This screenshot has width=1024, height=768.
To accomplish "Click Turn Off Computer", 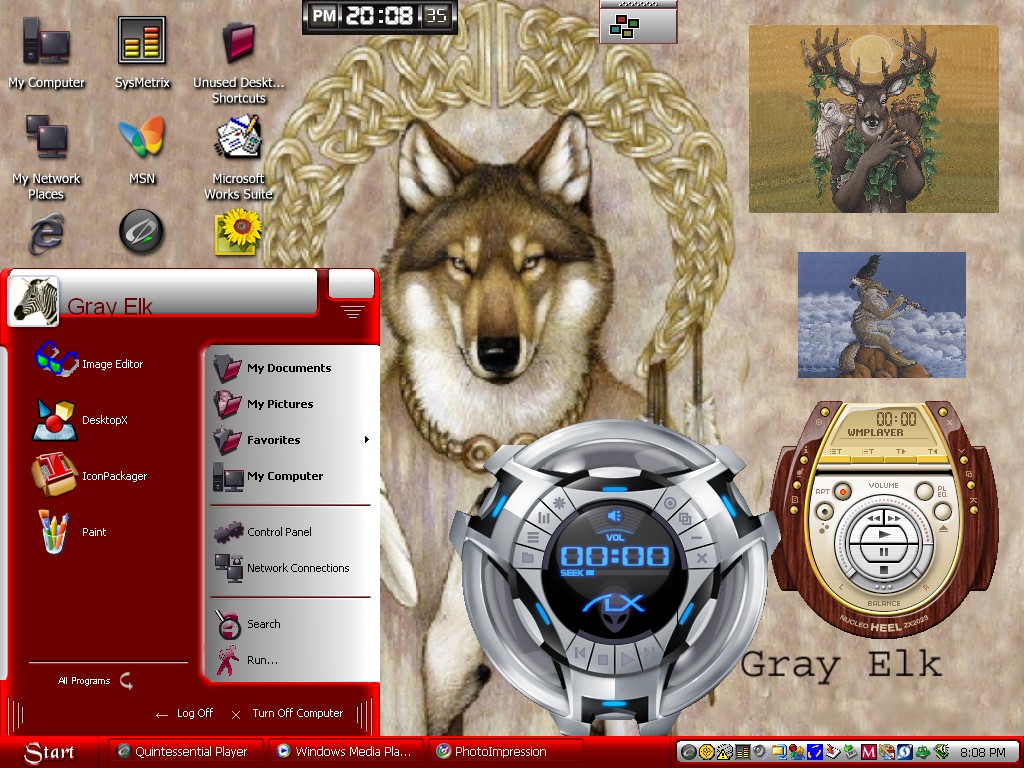I will coord(287,713).
